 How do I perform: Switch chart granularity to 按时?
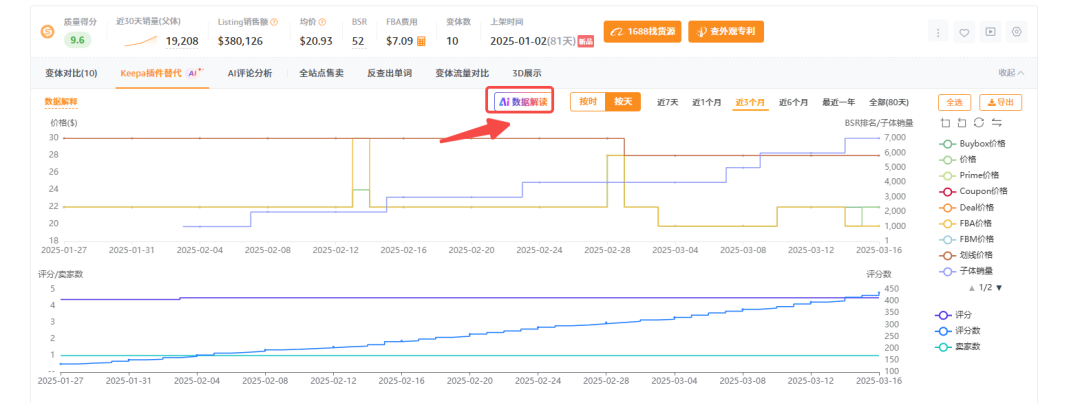pyautogui.click(x=588, y=102)
